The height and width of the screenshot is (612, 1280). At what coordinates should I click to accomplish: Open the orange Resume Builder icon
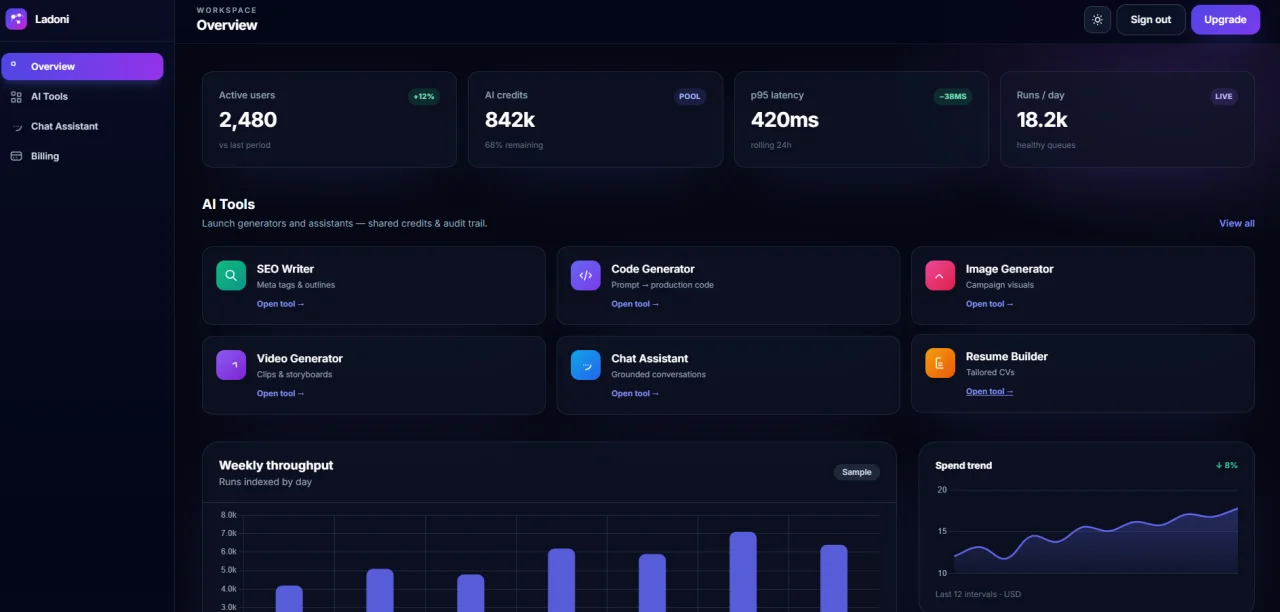(x=940, y=363)
